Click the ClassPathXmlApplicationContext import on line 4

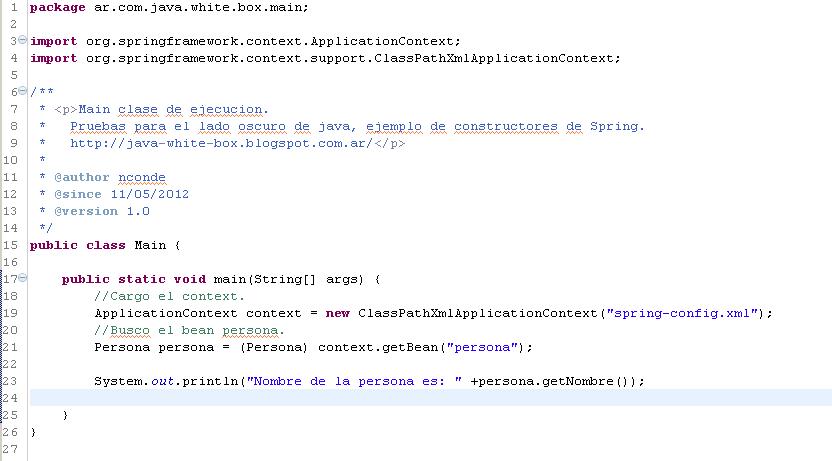(325, 58)
